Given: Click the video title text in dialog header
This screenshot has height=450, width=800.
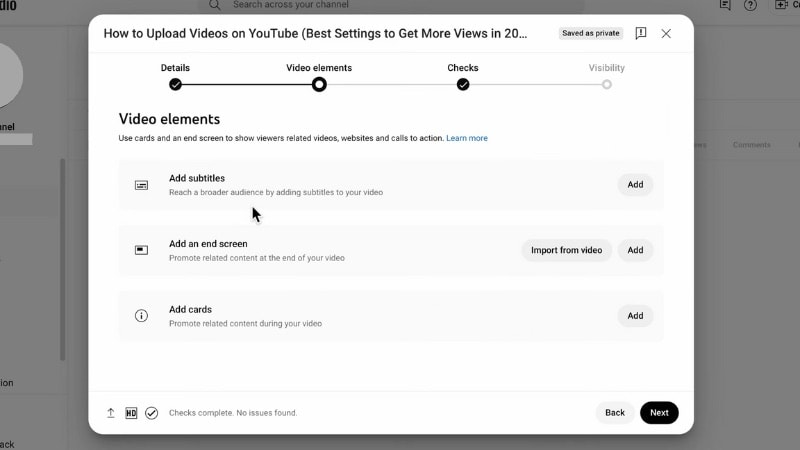Looking at the screenshot, I should coord(315,34).
